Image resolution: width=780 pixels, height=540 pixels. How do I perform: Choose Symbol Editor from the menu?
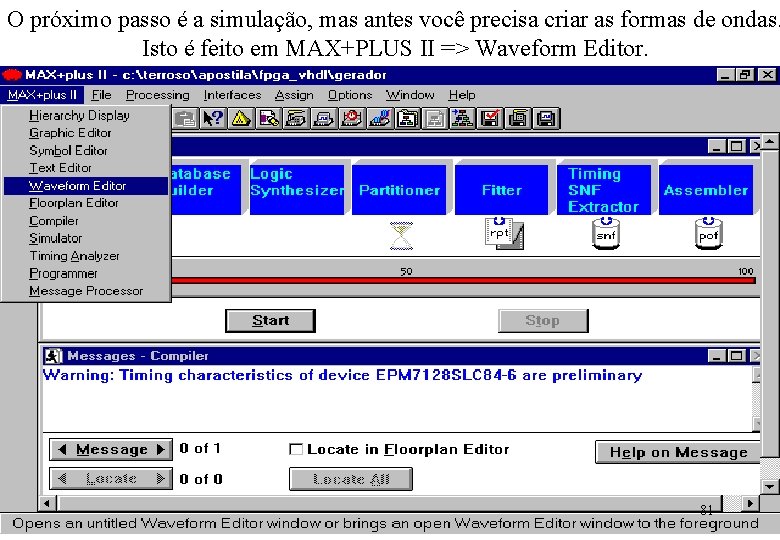(86, 150)
